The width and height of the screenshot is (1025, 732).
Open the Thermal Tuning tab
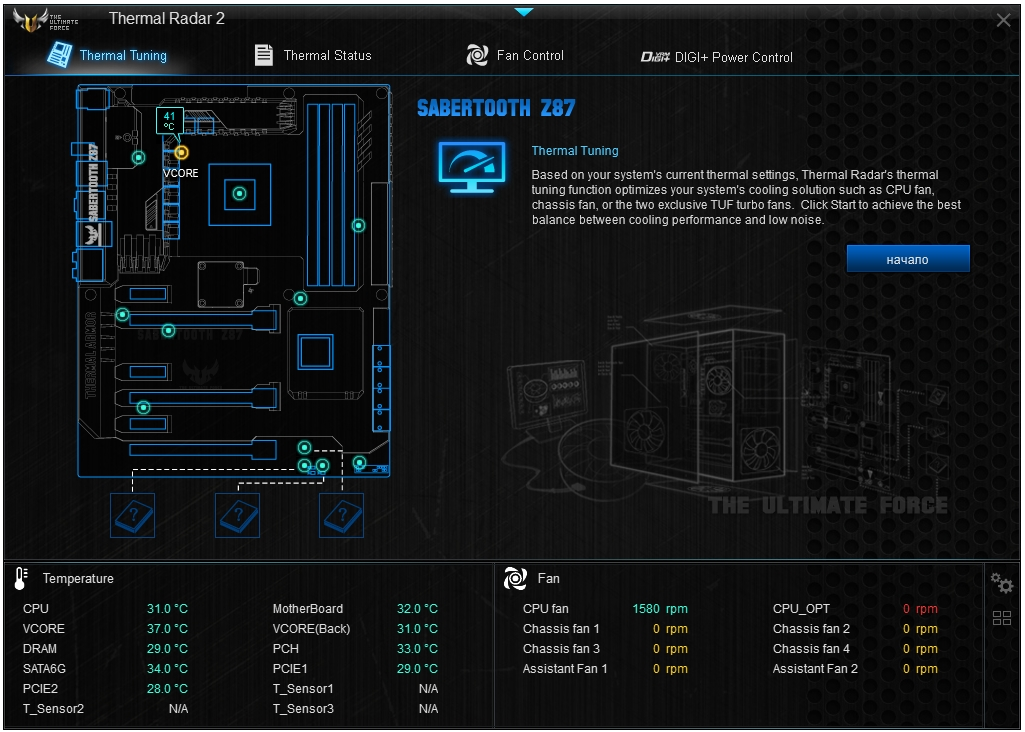pyautogui.click(x=107, y=56)
